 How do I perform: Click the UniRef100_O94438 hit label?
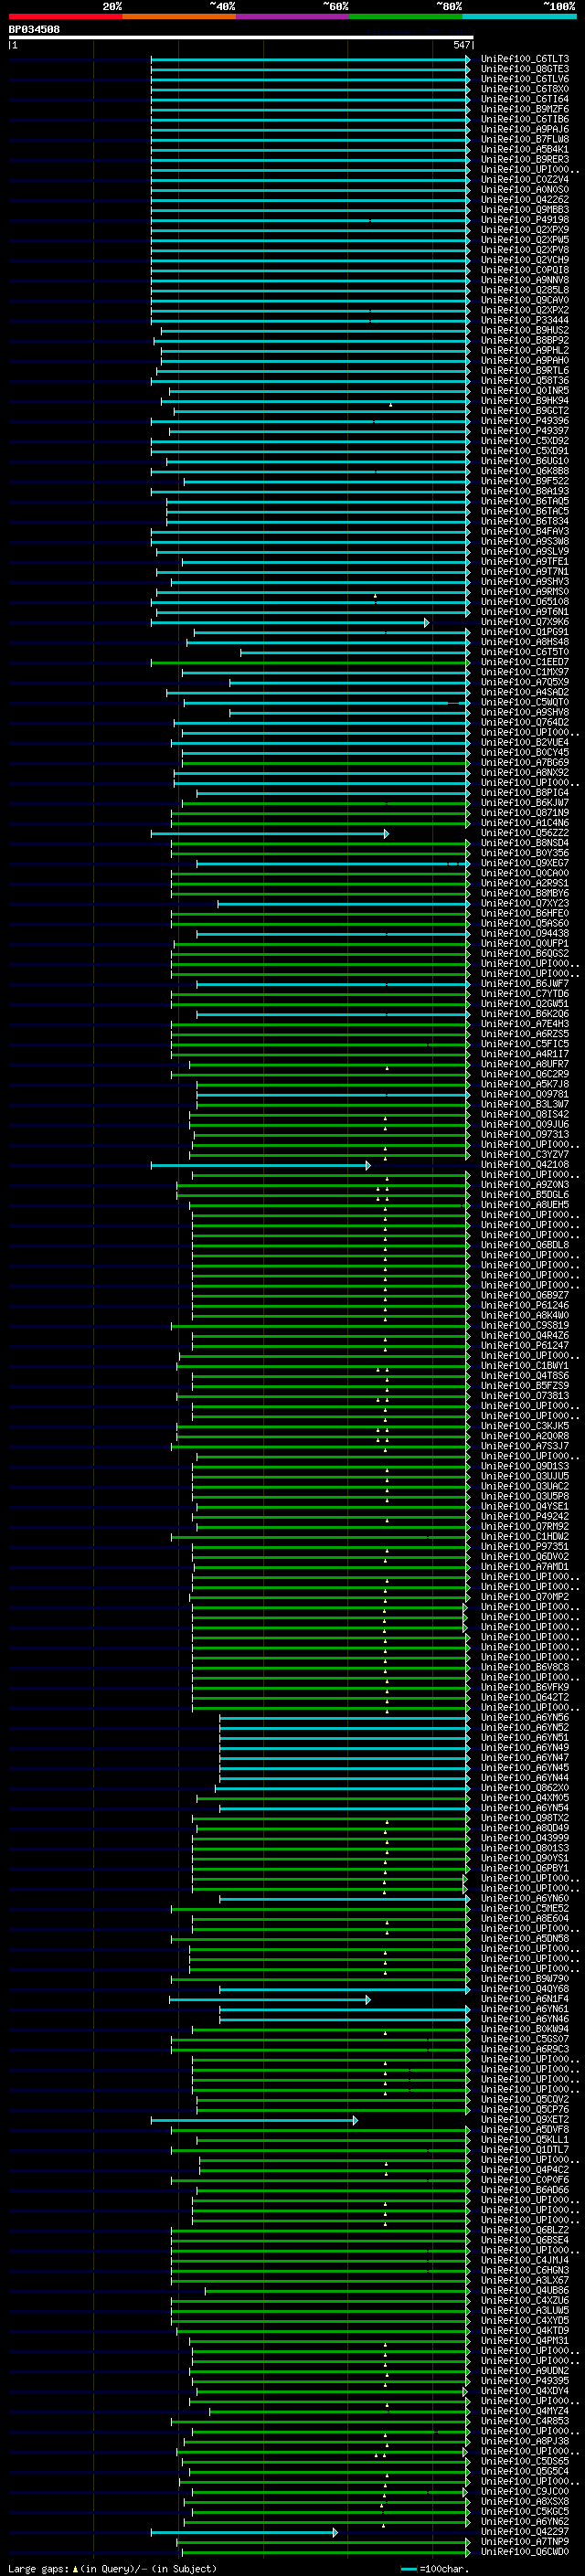pyautogui.click(x=525, y=933)
